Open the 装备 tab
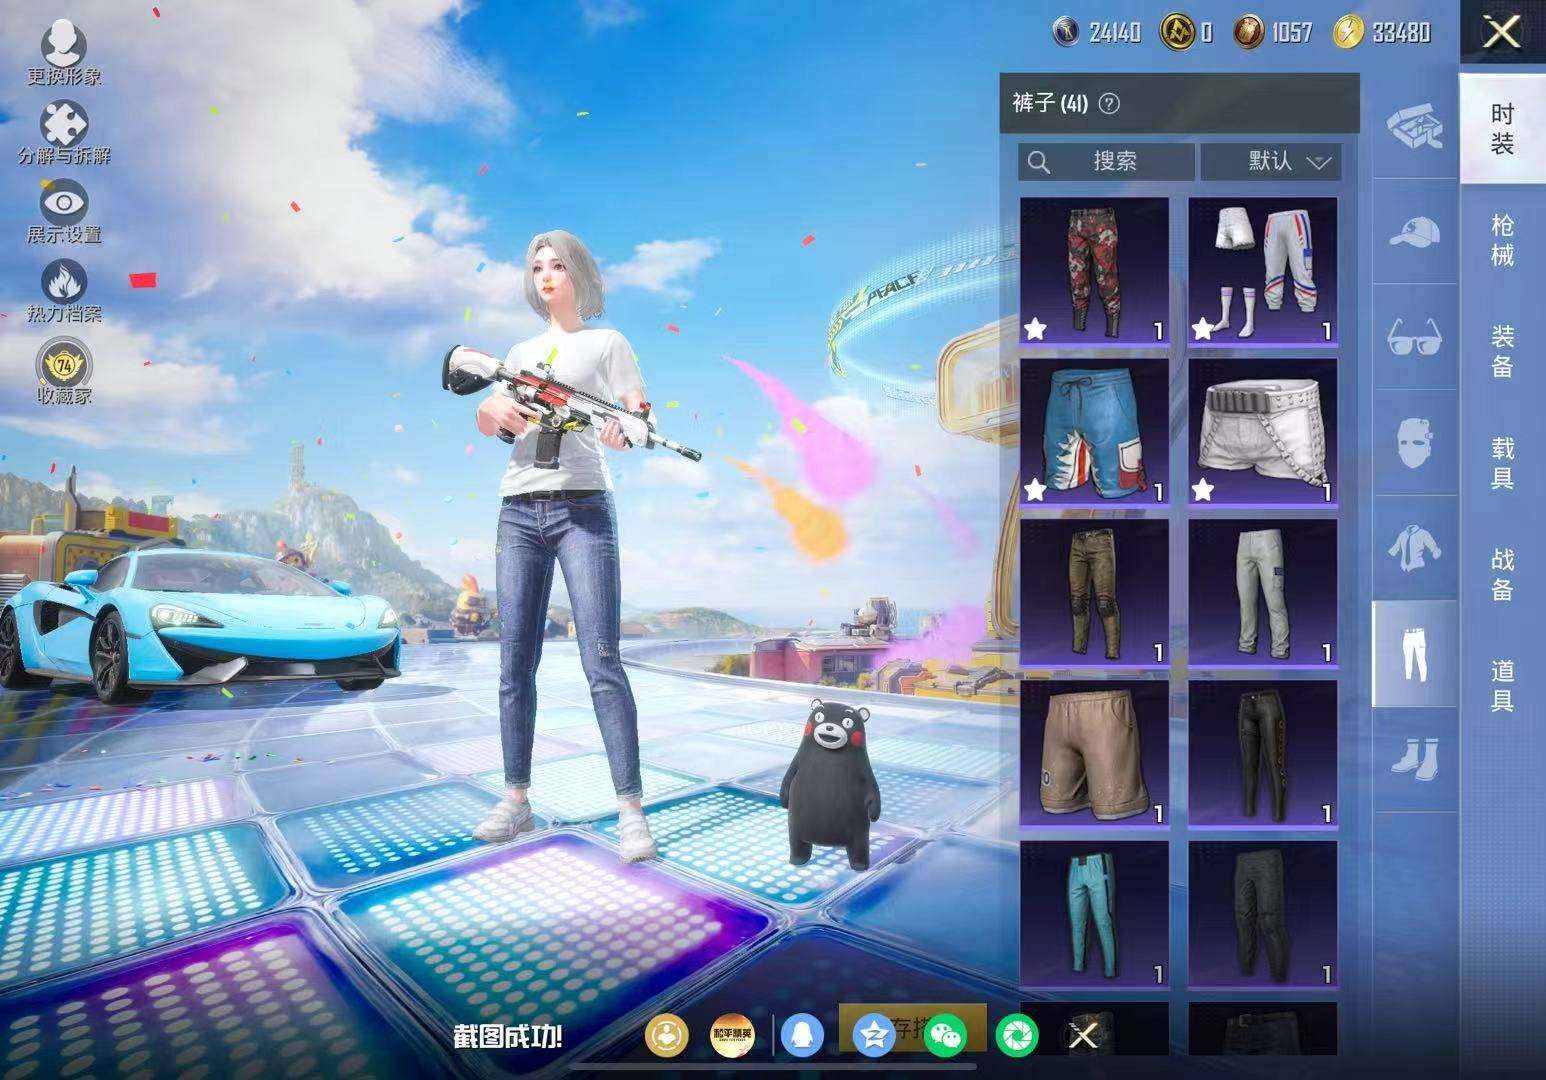This screenshot has height=1080, width=1546. [x=1502, y=351]
